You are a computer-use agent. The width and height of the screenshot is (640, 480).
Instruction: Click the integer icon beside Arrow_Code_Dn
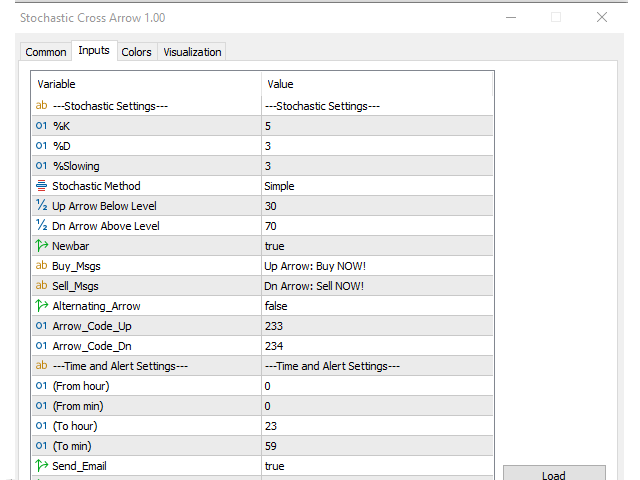[x=41, y=346]
